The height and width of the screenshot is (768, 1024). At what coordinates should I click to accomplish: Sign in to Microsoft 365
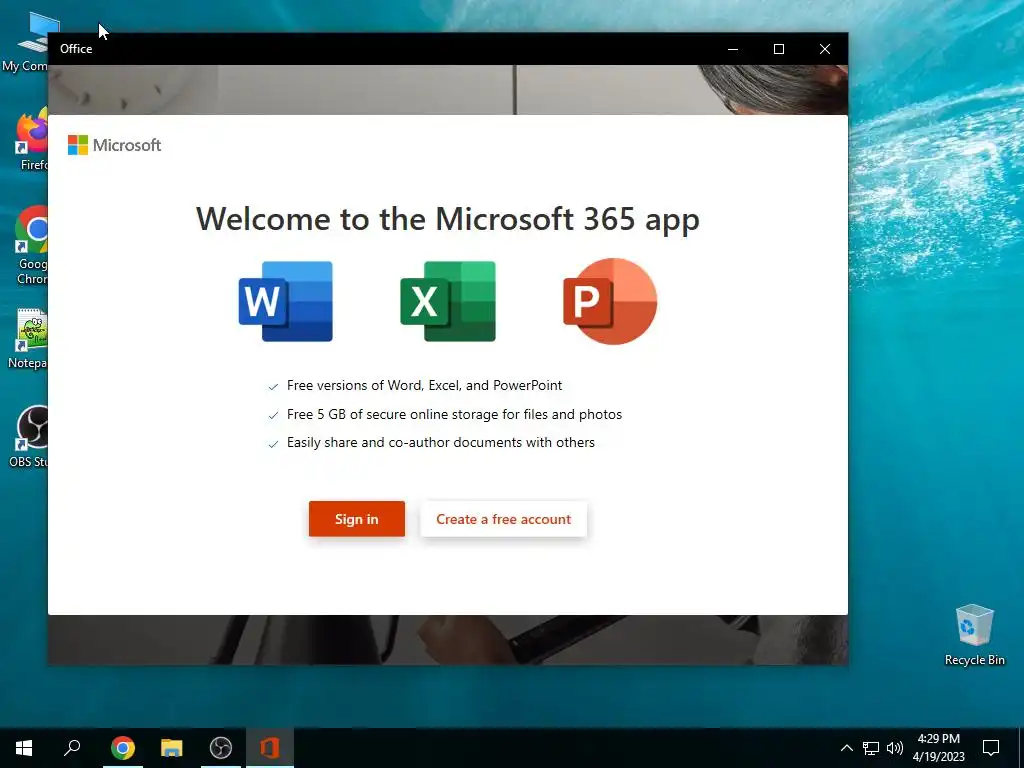click(357, 519)
